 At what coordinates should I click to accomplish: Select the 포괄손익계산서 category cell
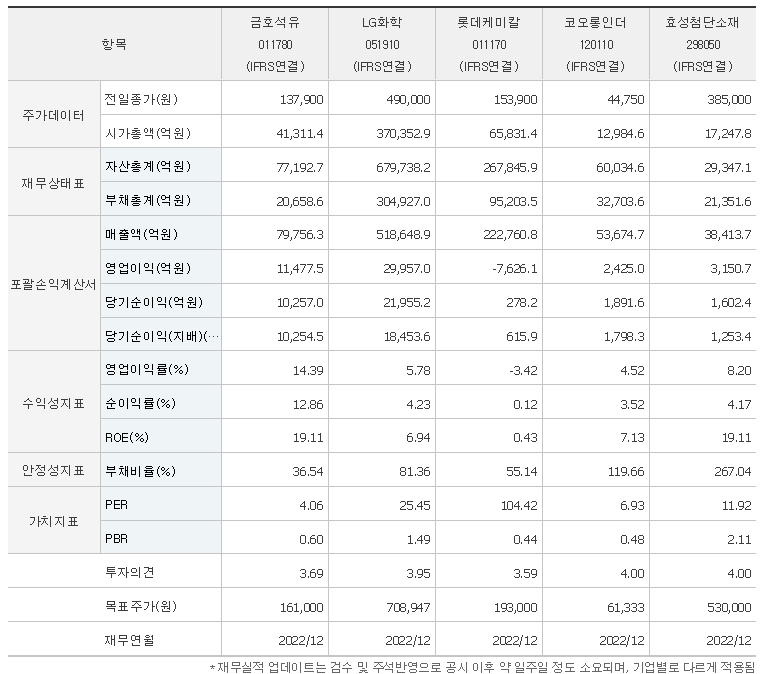54,284
